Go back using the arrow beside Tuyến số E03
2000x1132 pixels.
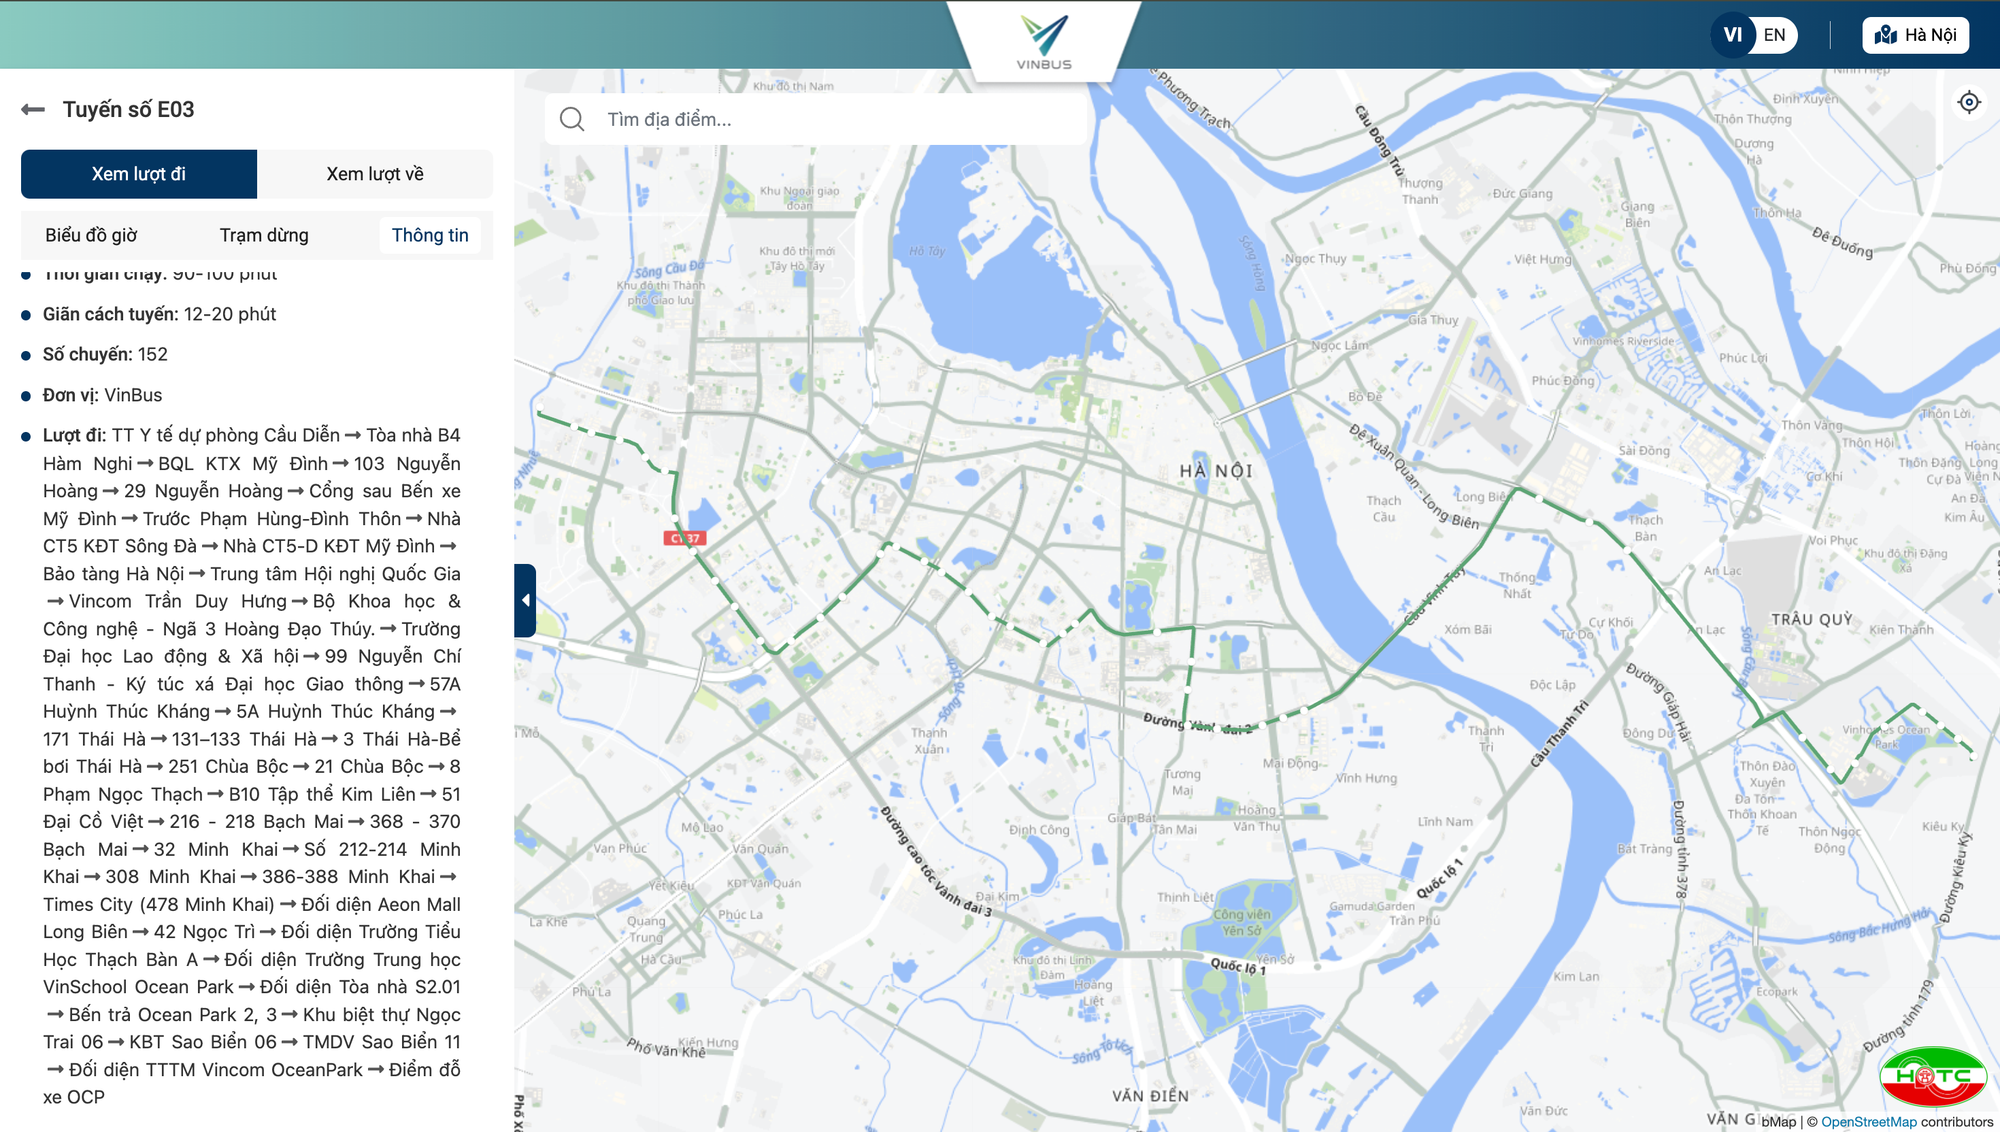[33, 110]
